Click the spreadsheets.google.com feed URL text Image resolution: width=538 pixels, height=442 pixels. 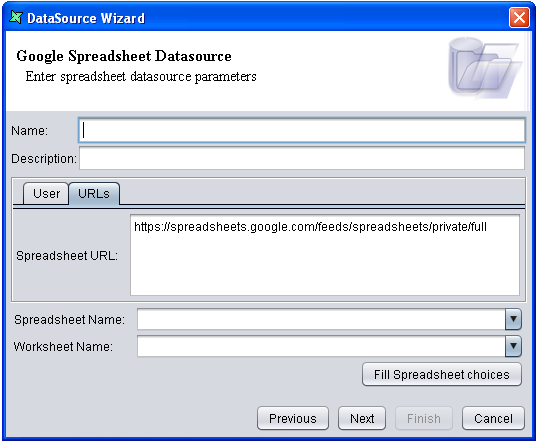310,227
